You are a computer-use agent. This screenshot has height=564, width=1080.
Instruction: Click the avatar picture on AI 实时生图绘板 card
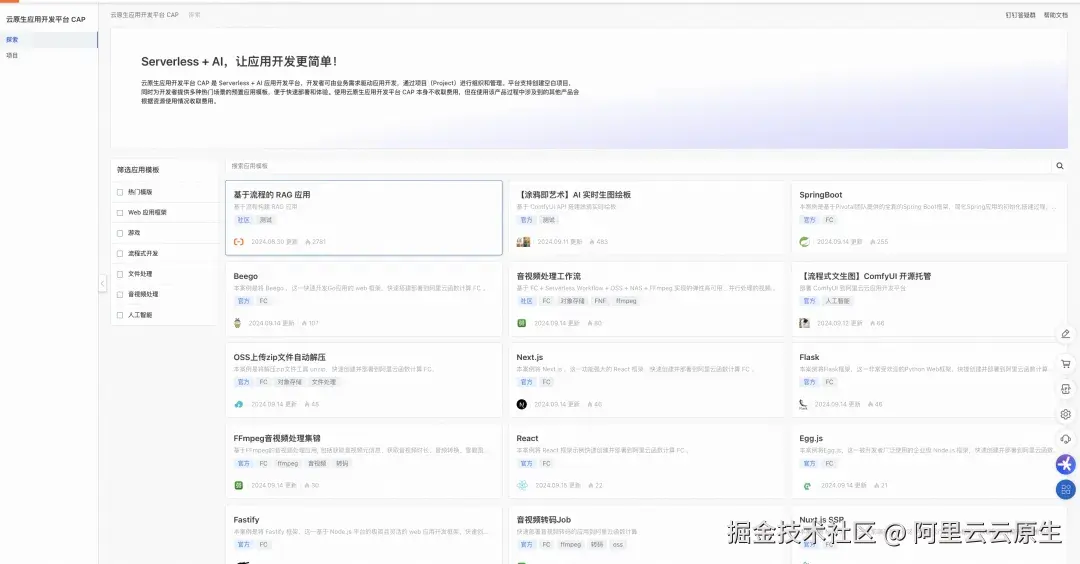(x=523, y=242)
